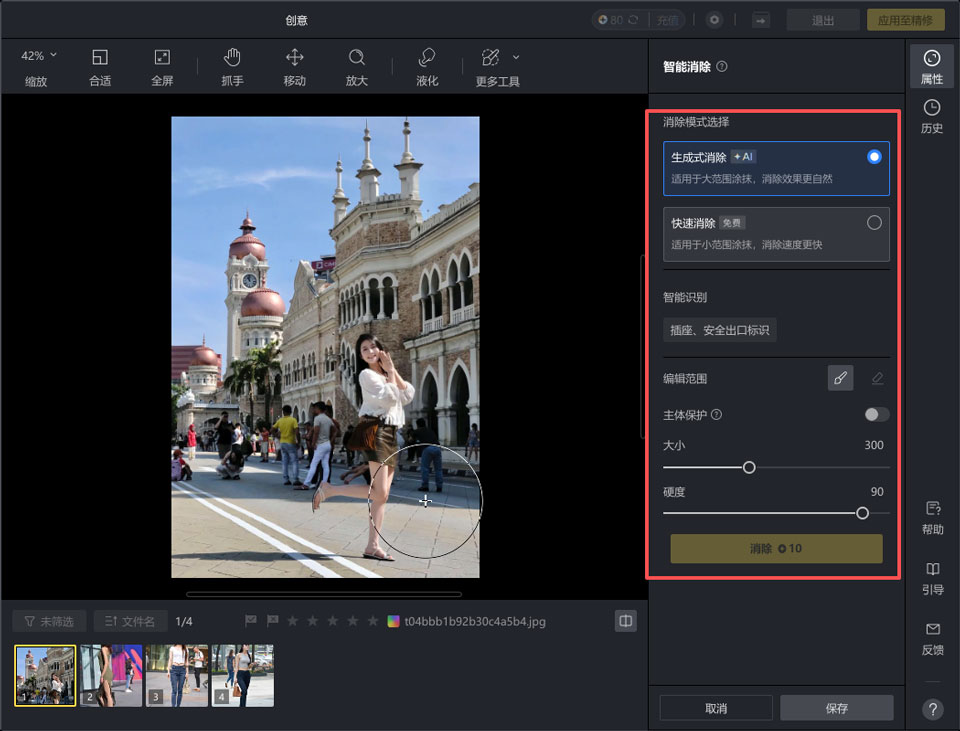Open the split comparison view icon

tap(625, 621)
